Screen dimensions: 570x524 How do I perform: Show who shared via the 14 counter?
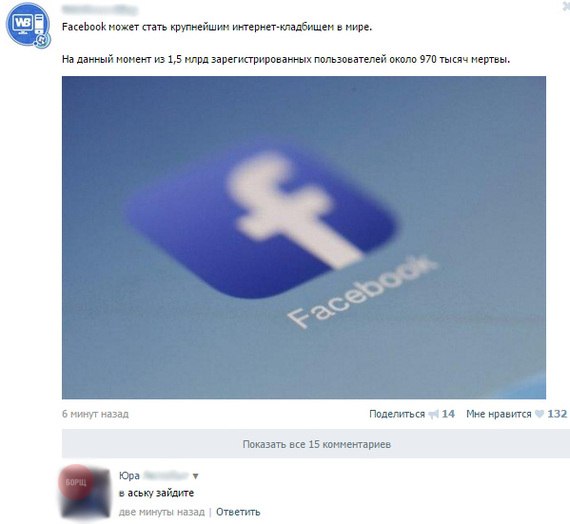click(x=448, y=414)
